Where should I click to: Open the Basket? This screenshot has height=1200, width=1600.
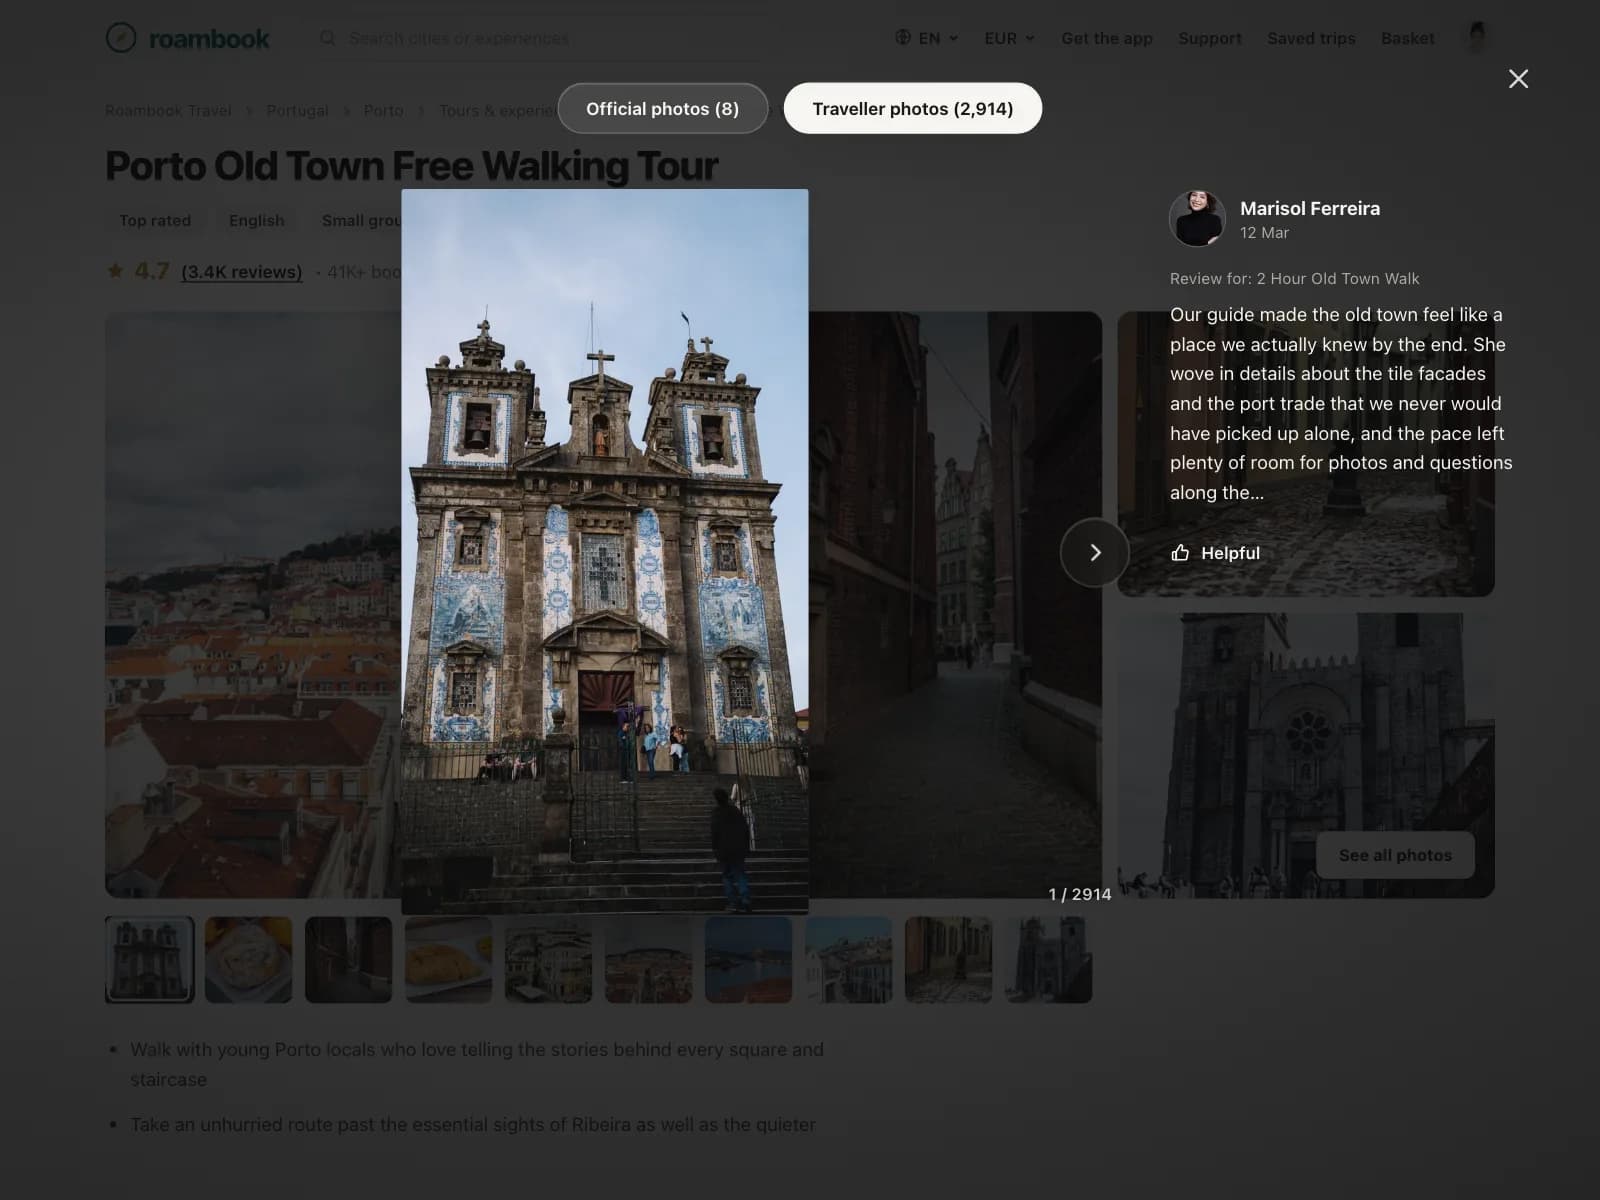pos(1408,38)
